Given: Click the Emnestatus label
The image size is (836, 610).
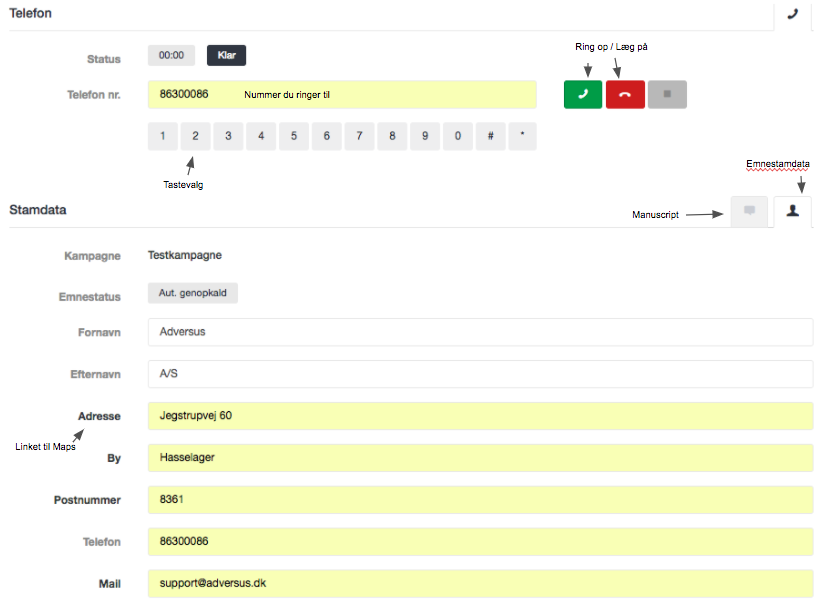Looking at the screenshot, I should click(90, 297).
